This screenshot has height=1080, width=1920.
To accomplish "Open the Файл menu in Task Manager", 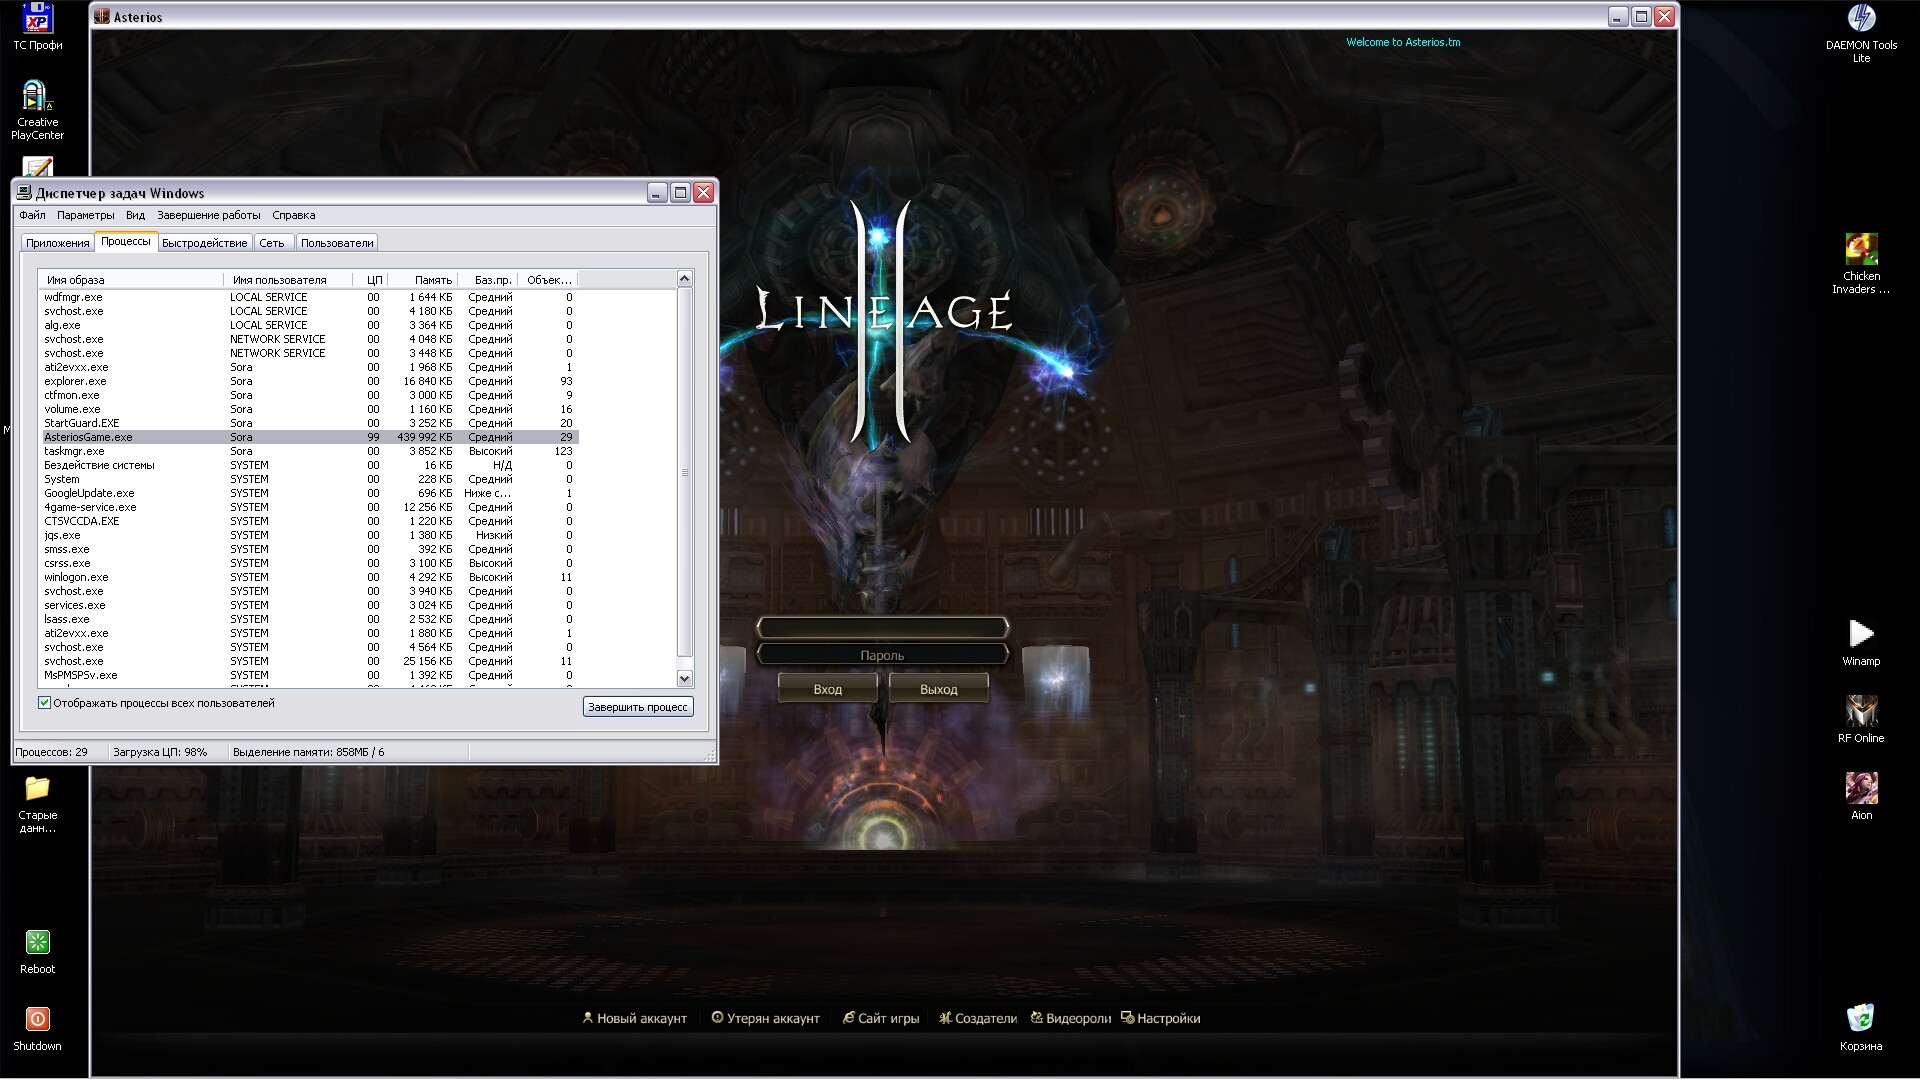I will [32, 215].
